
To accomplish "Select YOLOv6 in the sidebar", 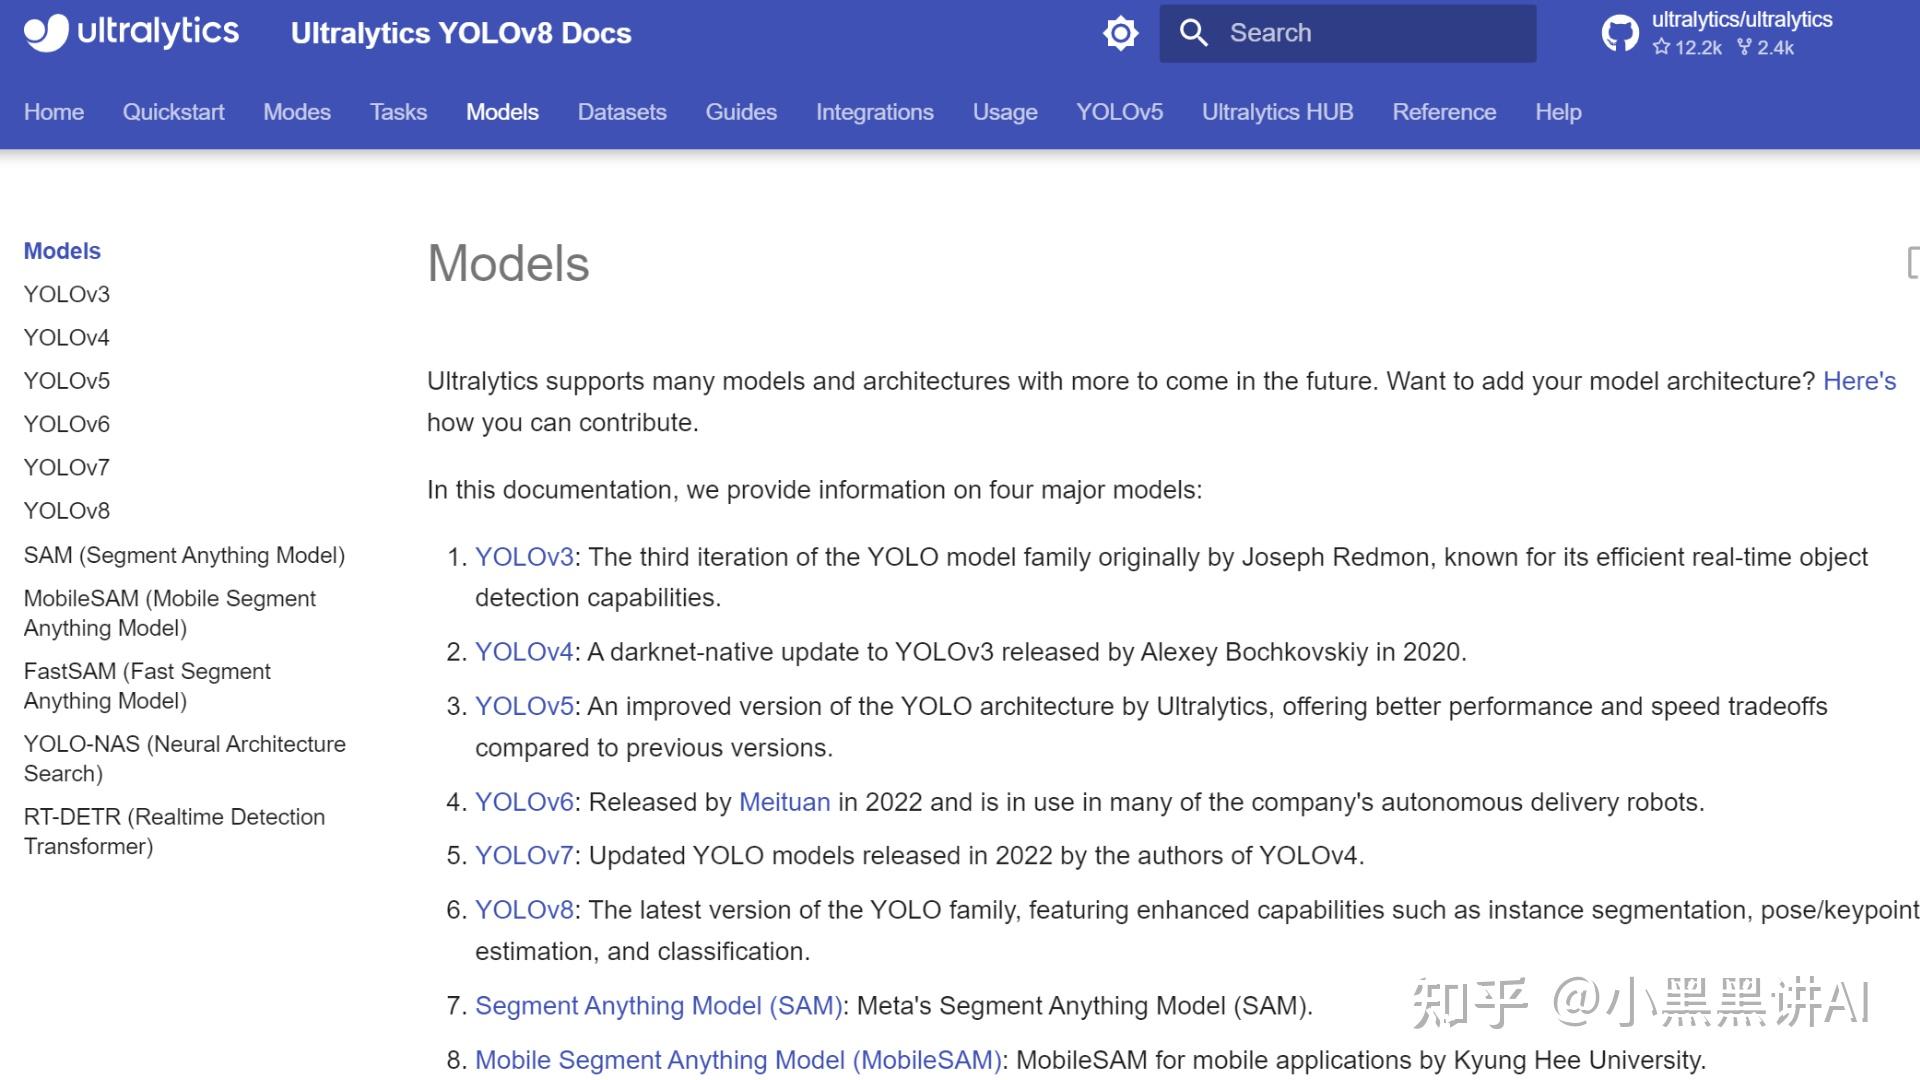I will tap(67, 424).
